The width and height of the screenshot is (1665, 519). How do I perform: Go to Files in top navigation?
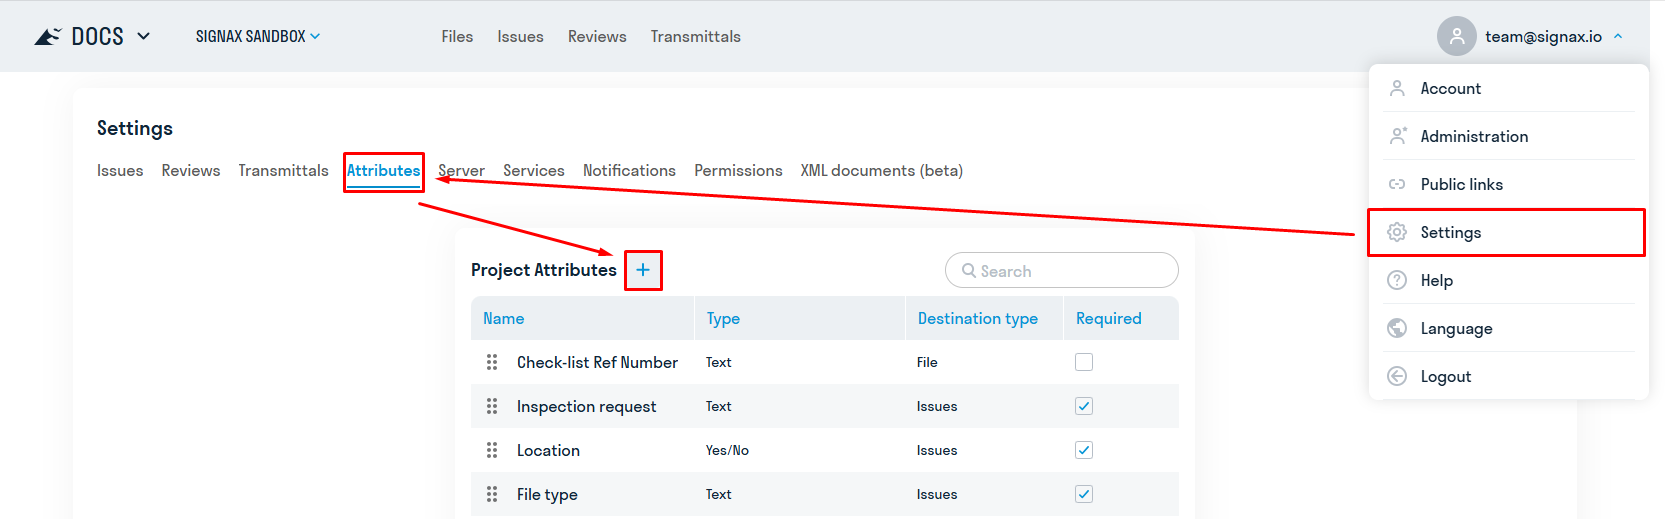point(457,36)
